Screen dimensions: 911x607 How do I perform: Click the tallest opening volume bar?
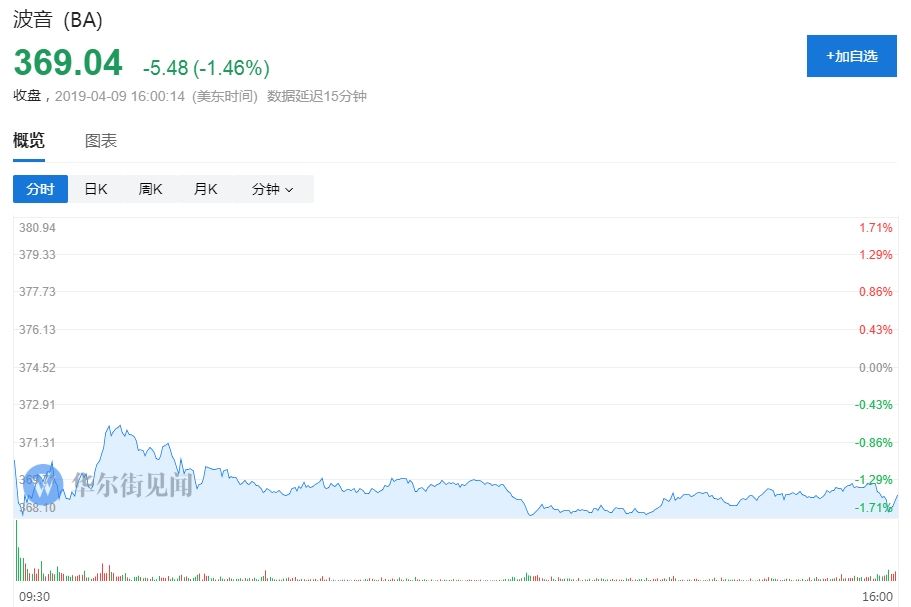[16, 551]
